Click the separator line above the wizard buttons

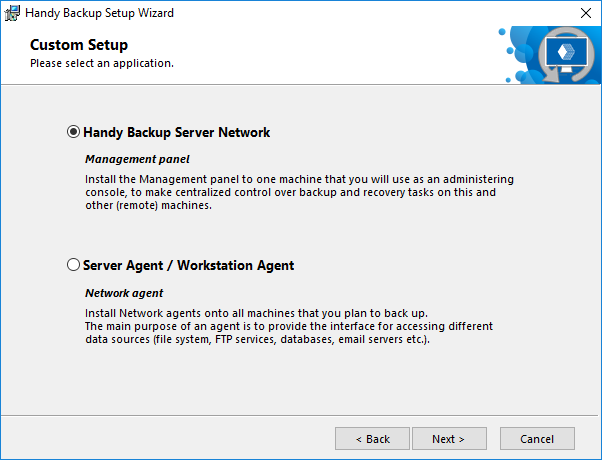click(300, 410)
